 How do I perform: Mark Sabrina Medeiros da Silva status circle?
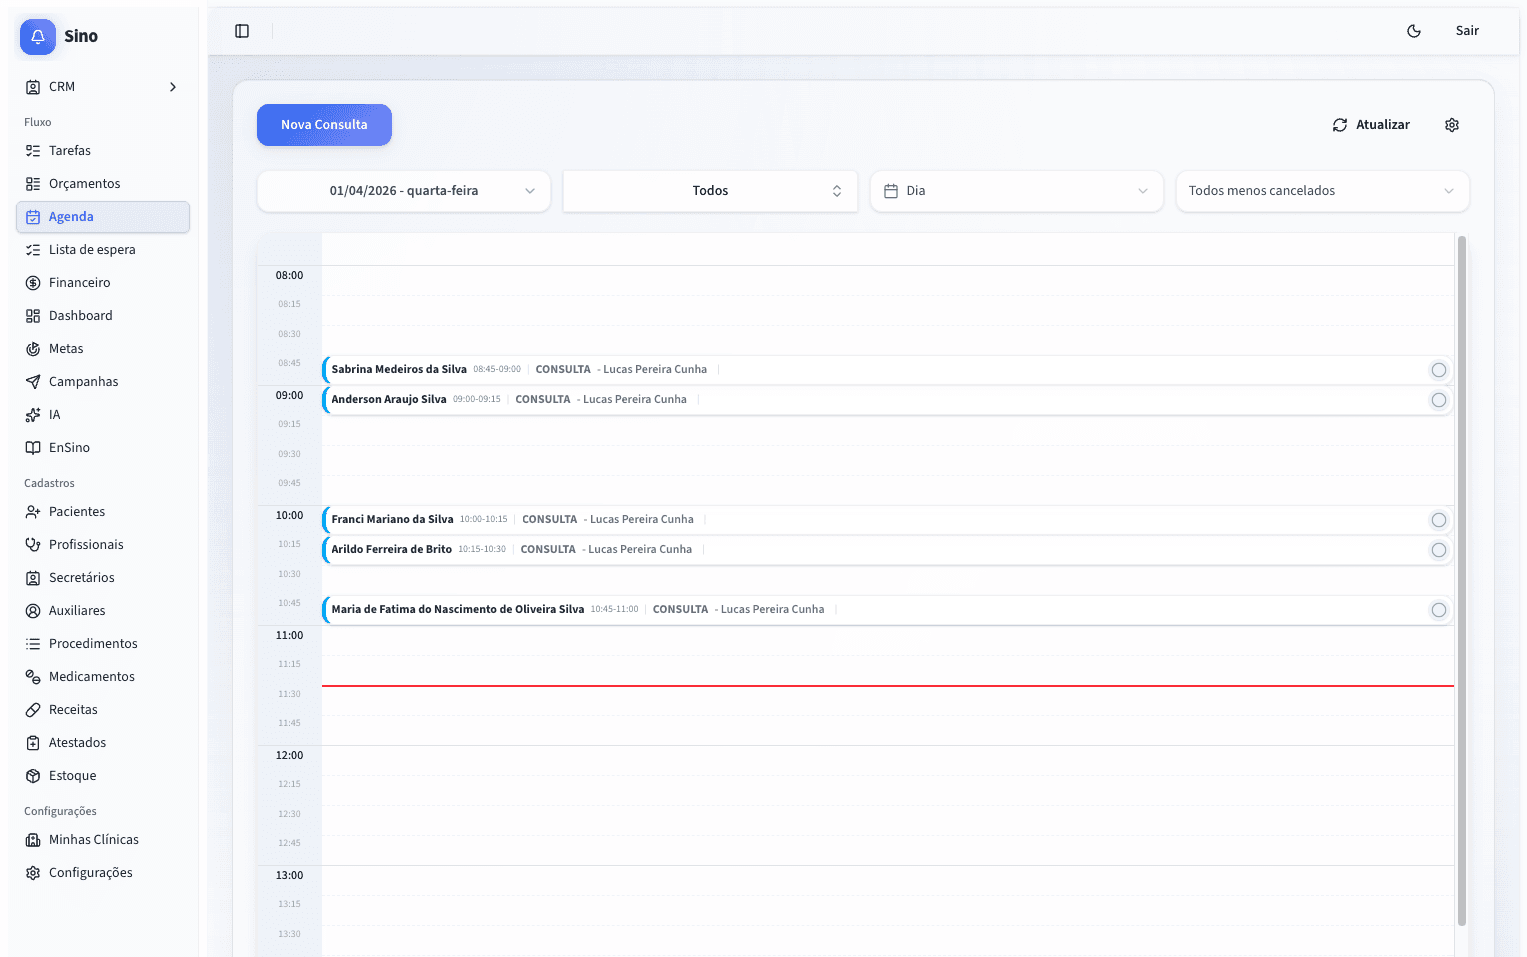point(1439,370)
